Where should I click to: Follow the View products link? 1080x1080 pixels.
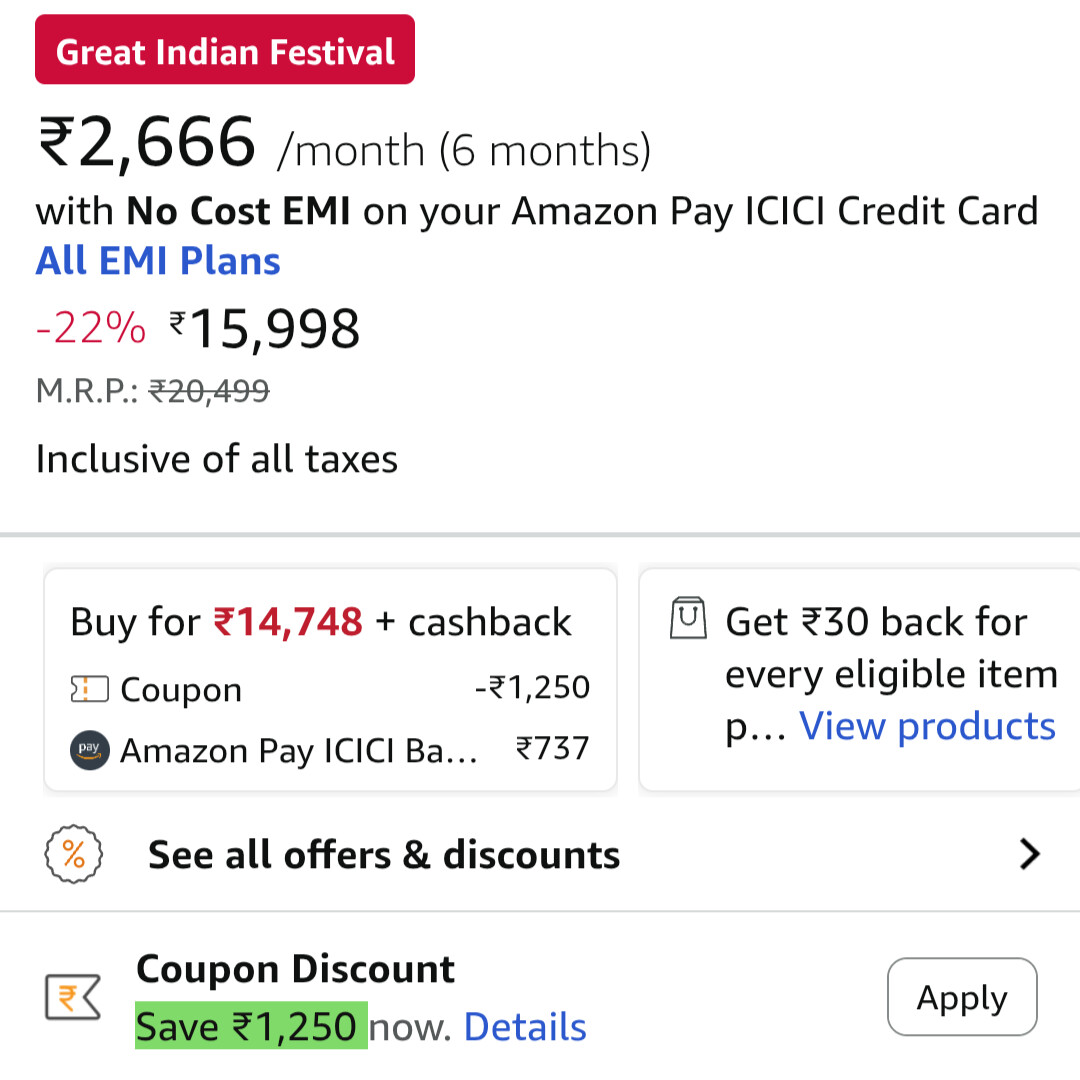(927, 726)
